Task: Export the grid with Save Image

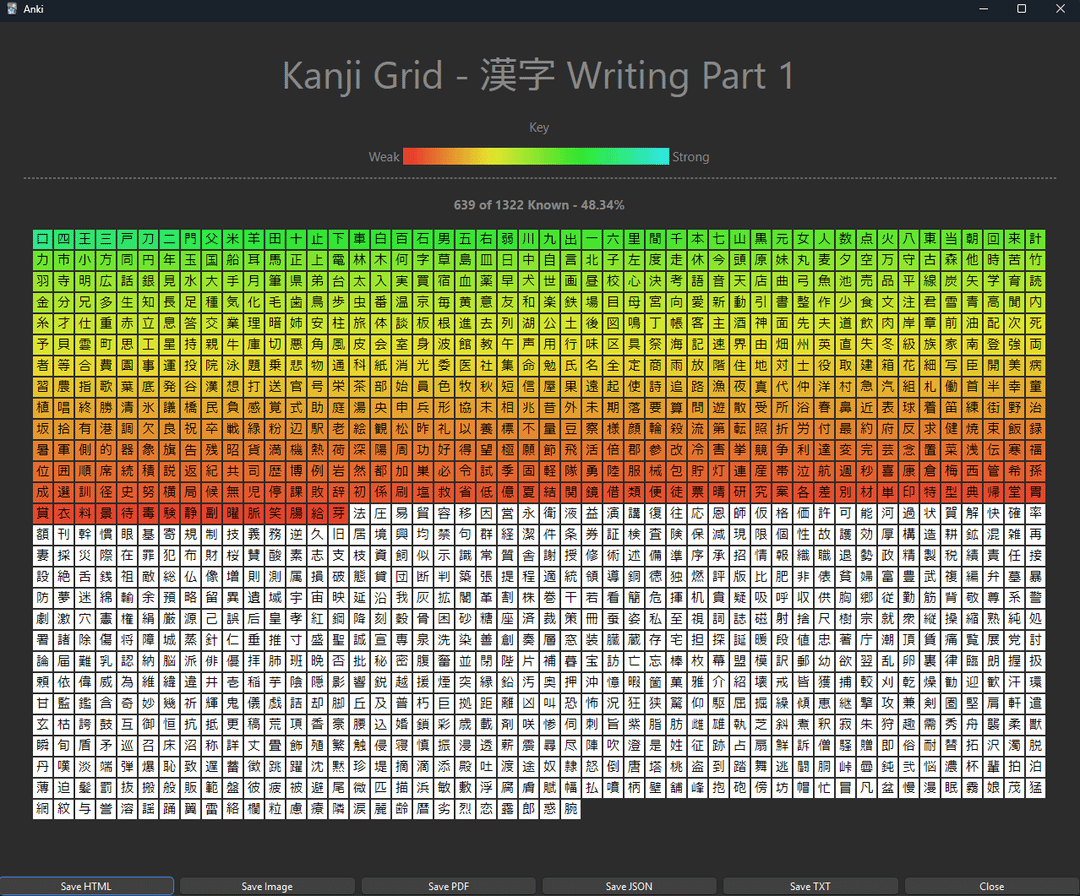Action: (x=267, y=886)
